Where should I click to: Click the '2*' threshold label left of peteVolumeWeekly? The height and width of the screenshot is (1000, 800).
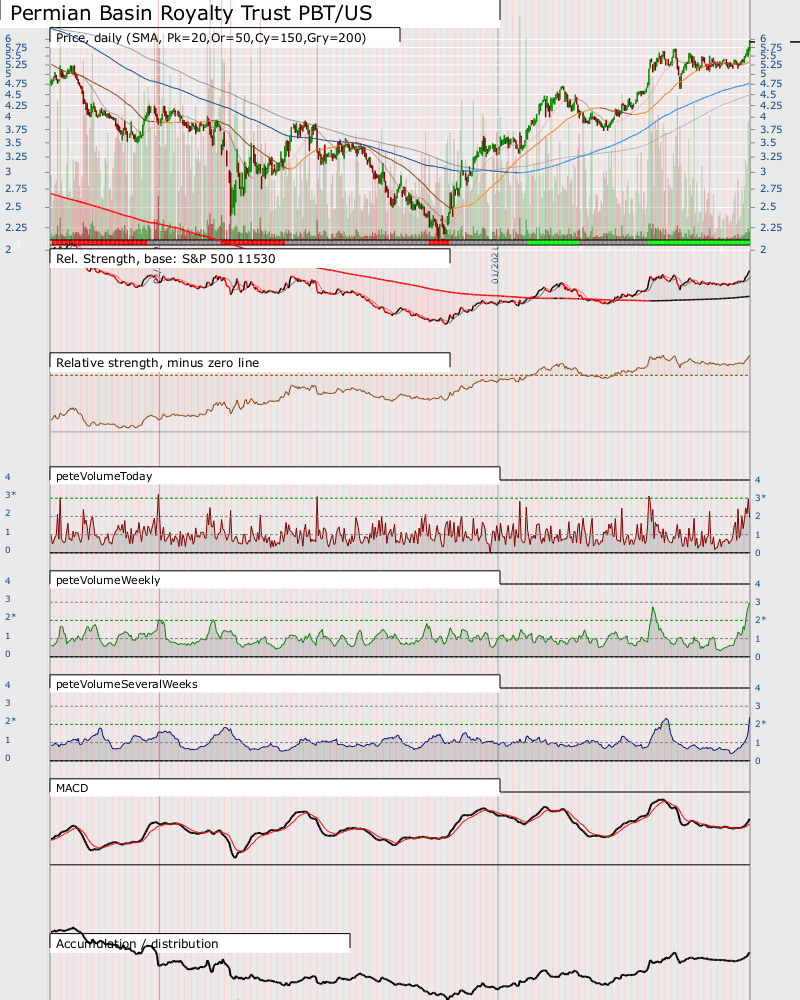click(10, 617)
